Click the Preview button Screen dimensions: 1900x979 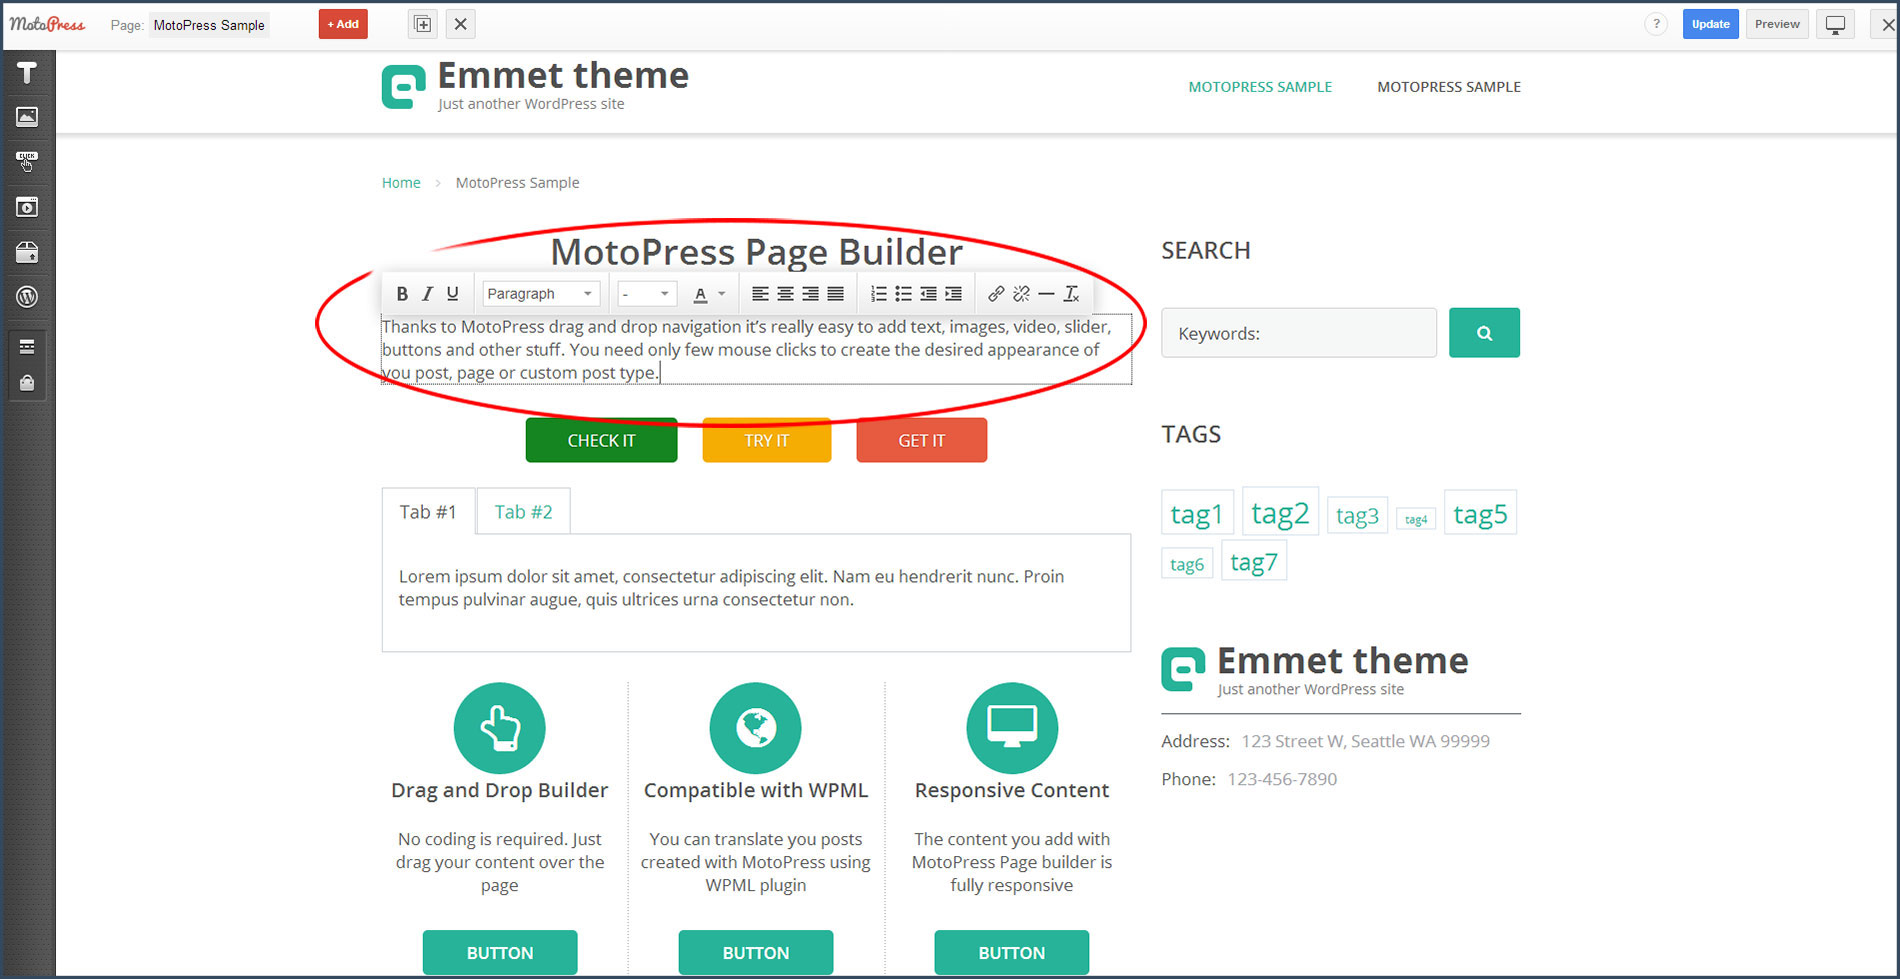1777,24
